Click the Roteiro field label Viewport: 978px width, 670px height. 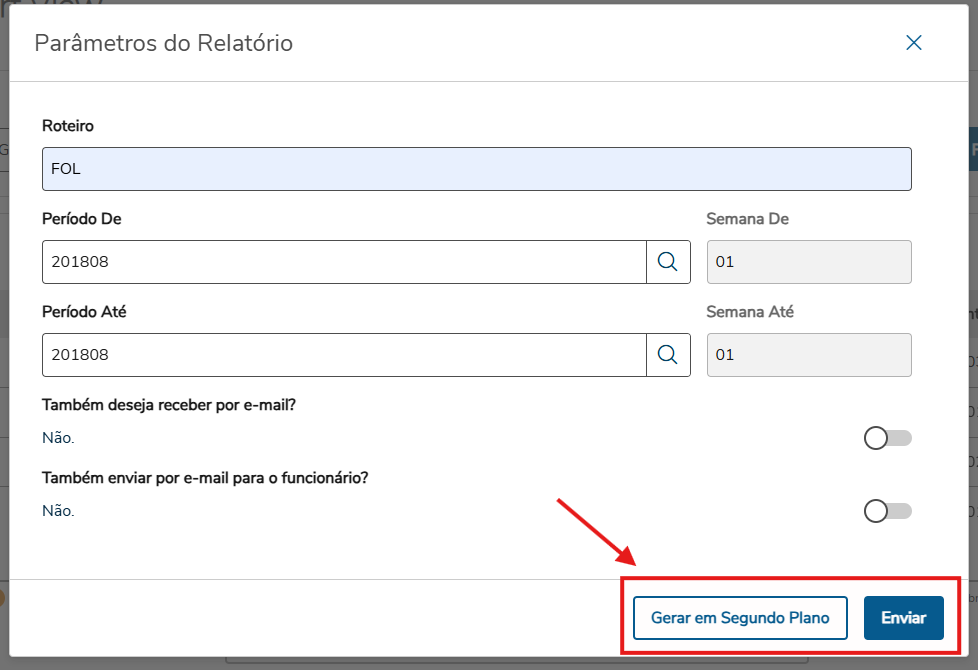(x=68, y=126)
